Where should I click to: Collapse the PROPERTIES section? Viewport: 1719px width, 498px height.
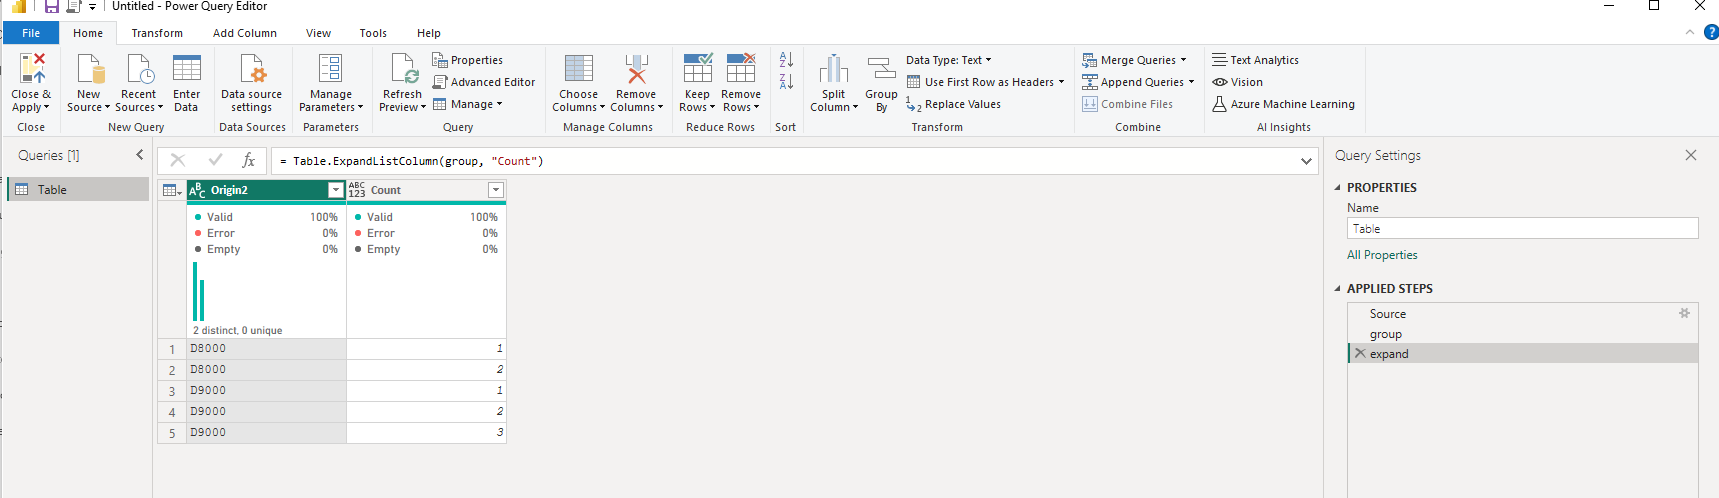(1338, 187)
